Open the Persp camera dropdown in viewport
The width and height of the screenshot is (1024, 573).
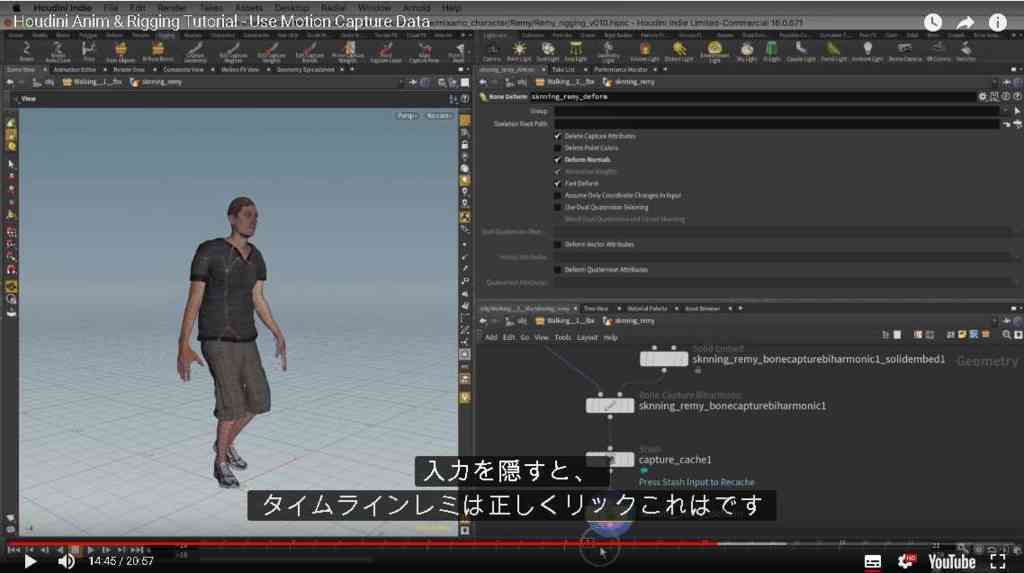(x=406, y=116)
